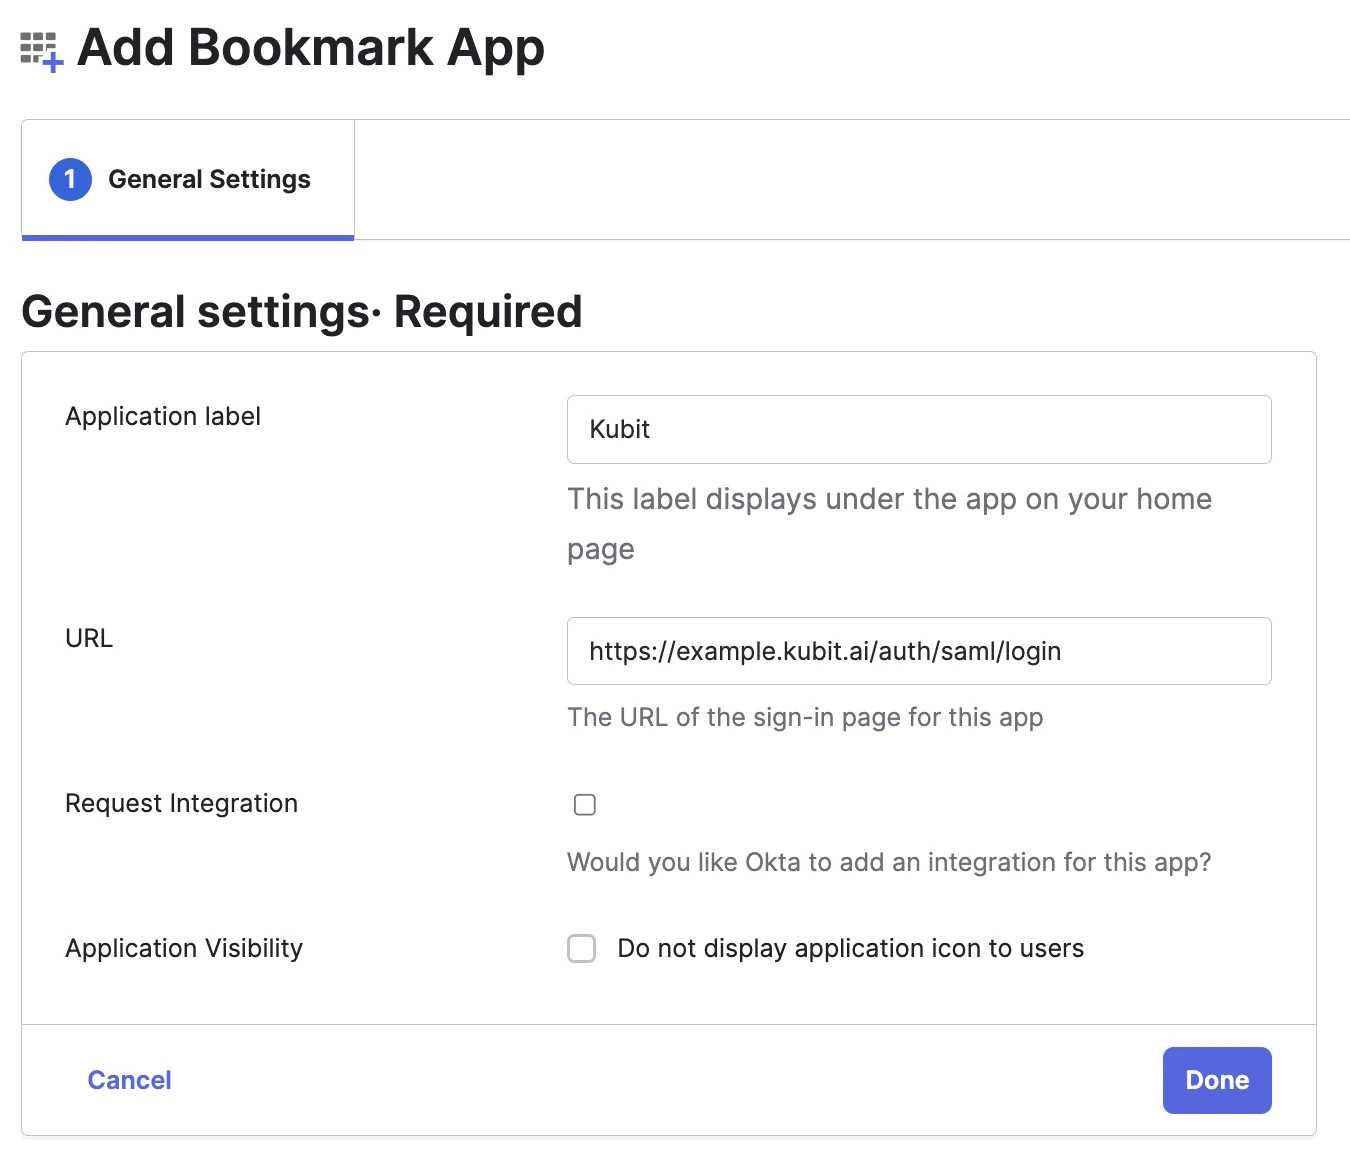Viewport: 1350px width, 1166px height.
Task: Click the "URL" field label text
Action: pos(89,638)
